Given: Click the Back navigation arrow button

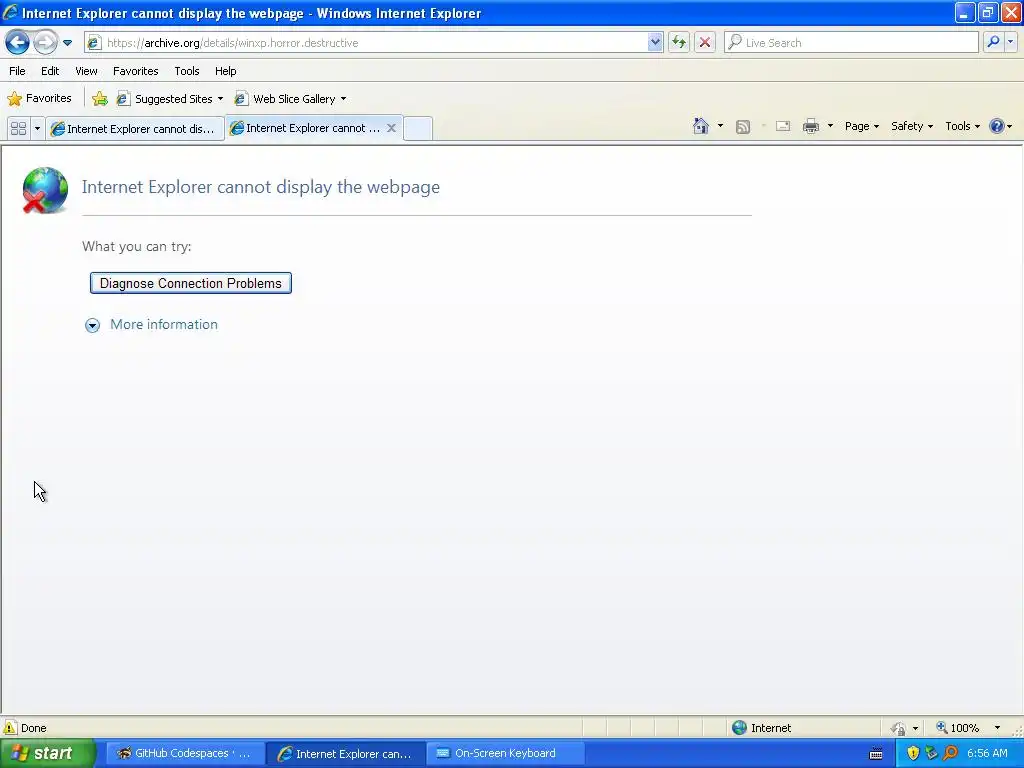Looking at the screenshot, I should [x=18, y=43].
